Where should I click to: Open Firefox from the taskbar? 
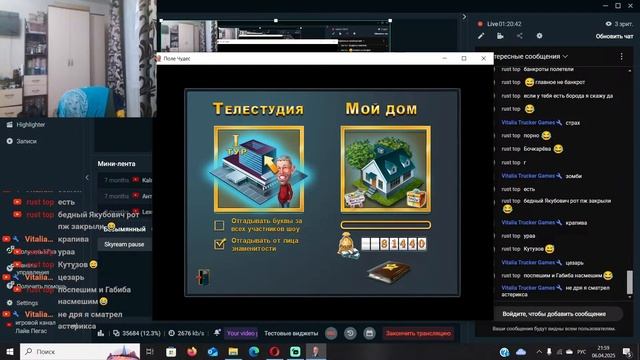click(191, 351)
